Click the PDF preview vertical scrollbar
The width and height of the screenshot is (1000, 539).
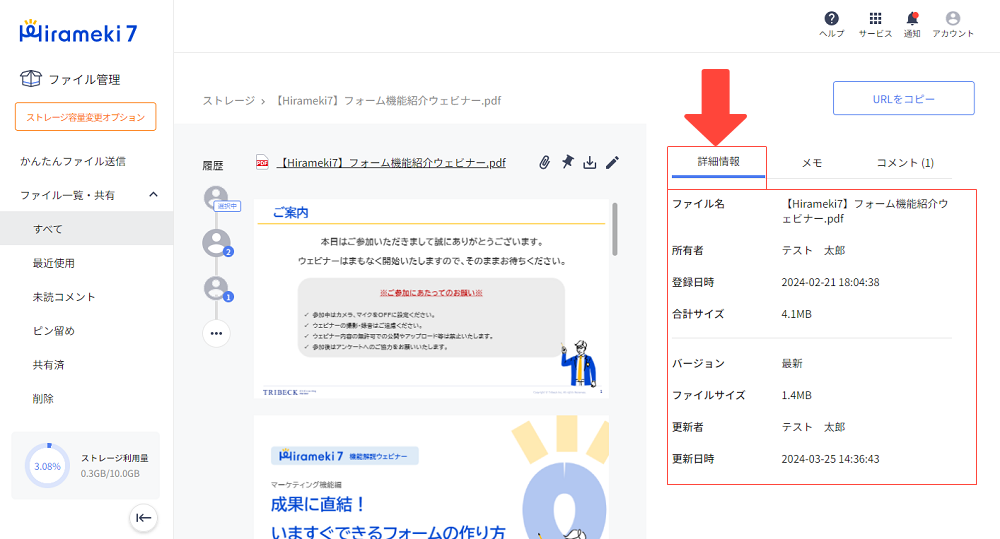tap(615, 230)
